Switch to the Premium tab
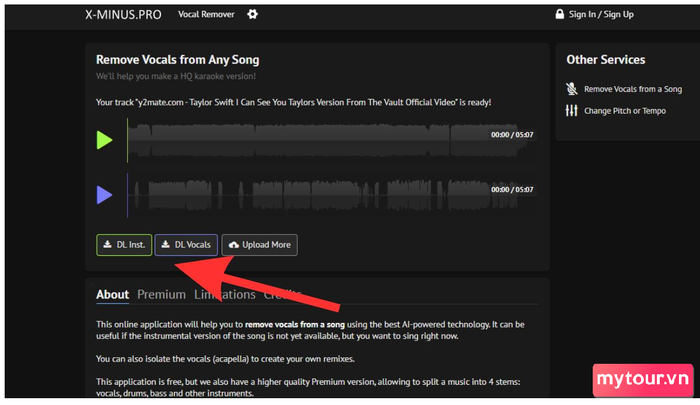This screenshot has height=405, width=700. pos(161,295)
